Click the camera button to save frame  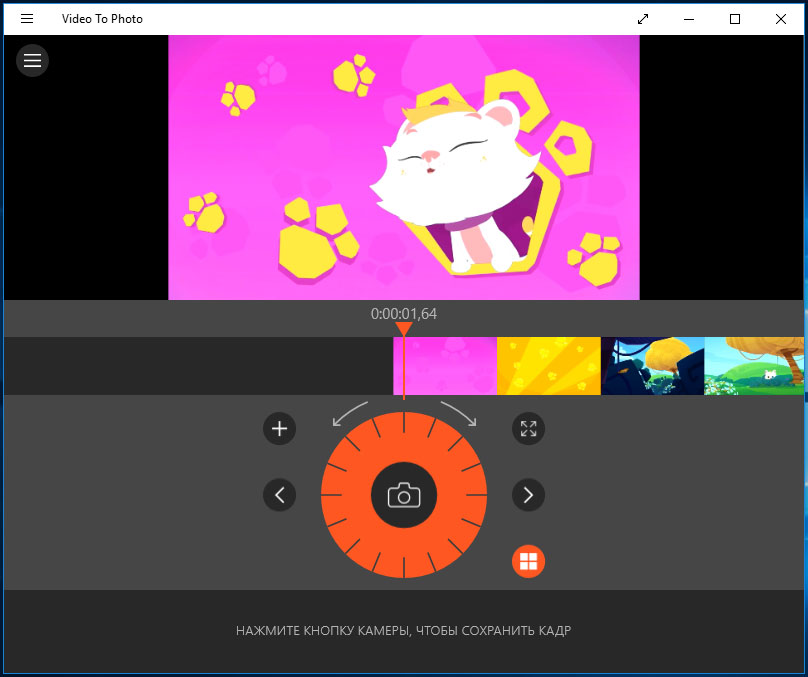[x=404, y=495]
